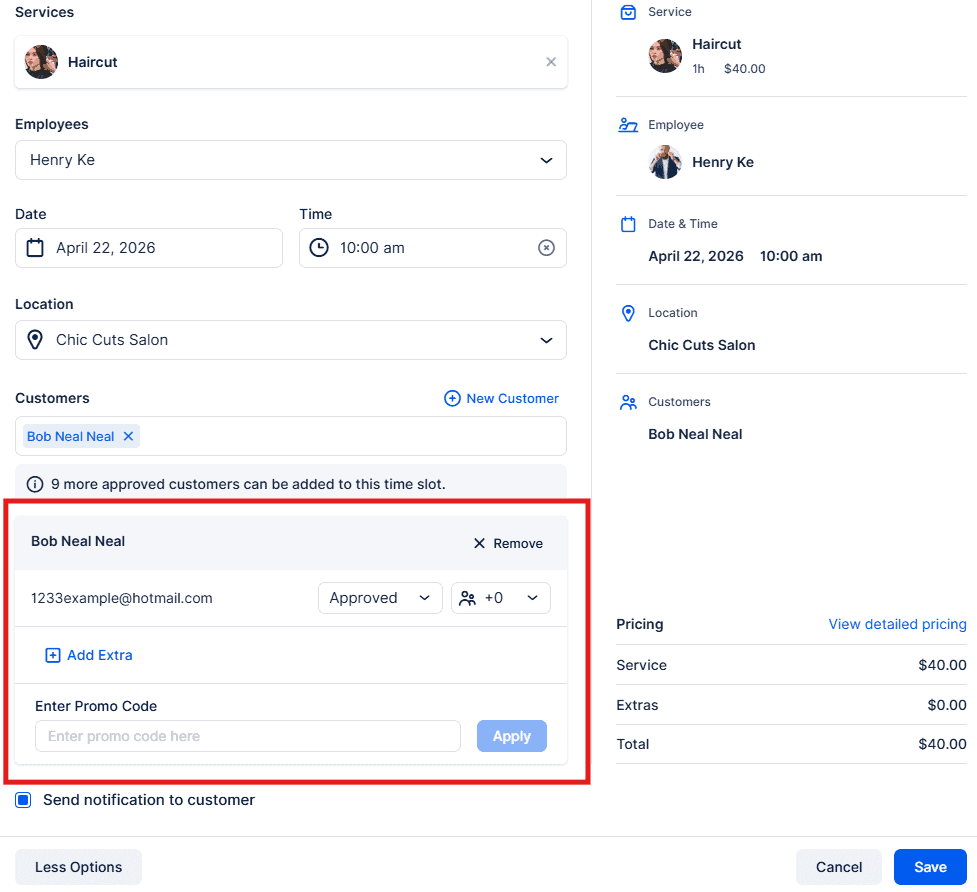Click the Save button
Screen dimensions: 977x892
coord(930,867)
